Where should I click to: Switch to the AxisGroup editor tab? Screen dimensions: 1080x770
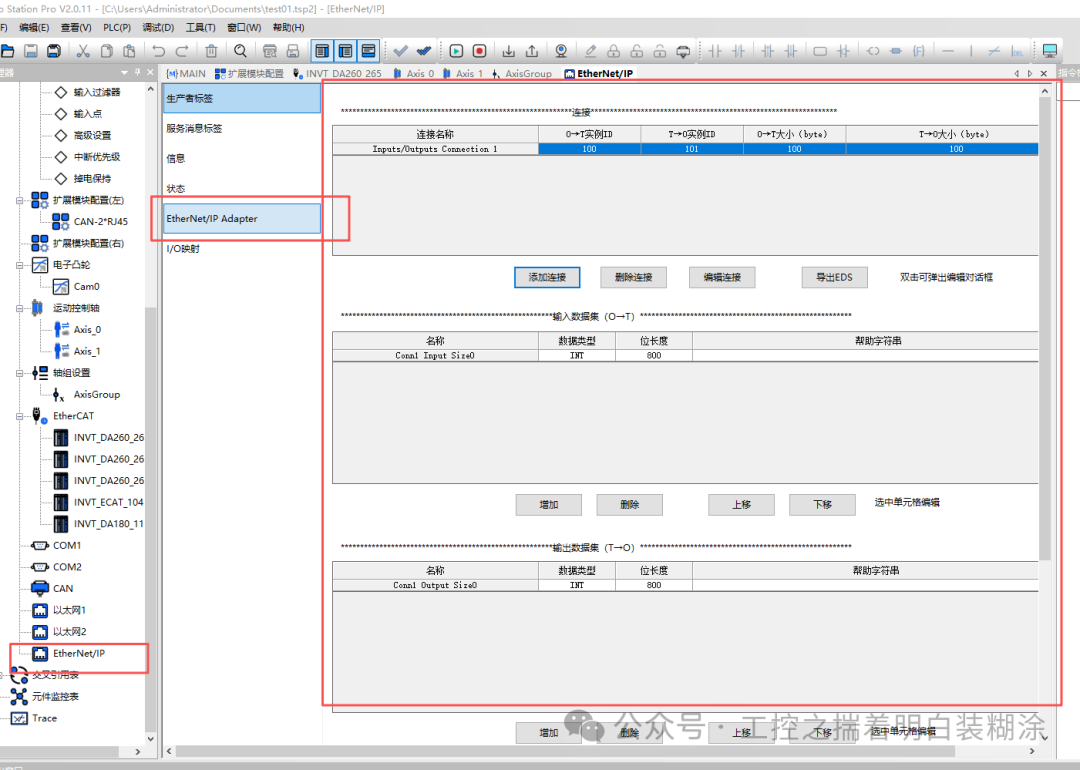pyautogui.click(x=522, y=74)
